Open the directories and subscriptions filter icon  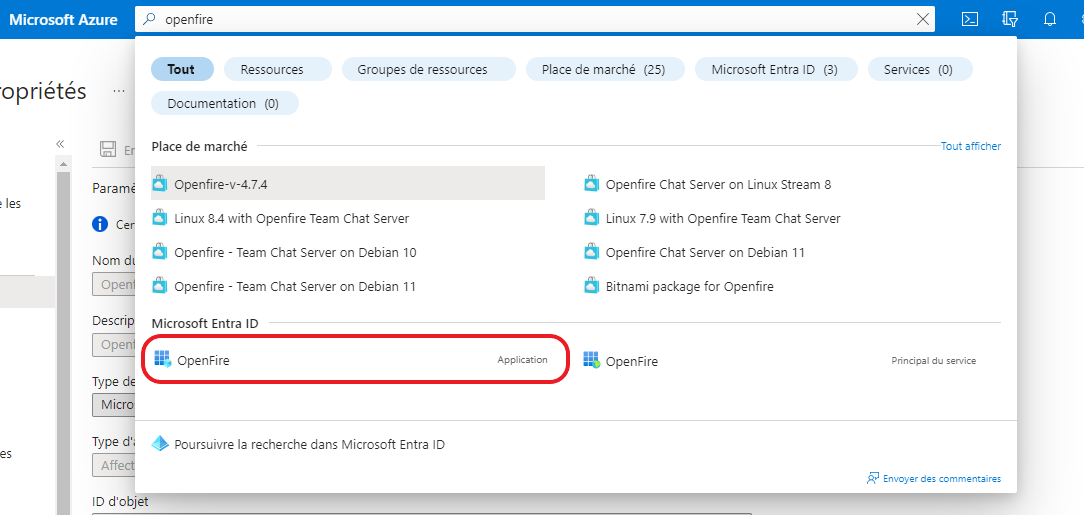1010,19
